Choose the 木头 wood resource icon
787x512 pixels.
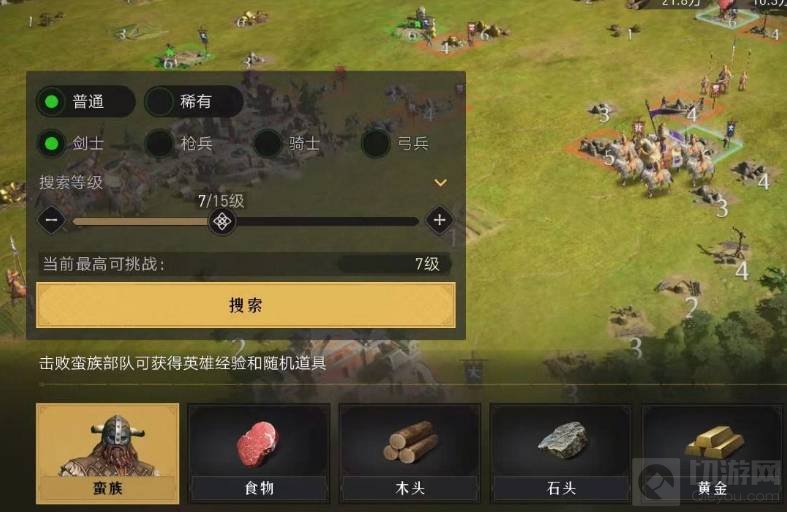410,453
